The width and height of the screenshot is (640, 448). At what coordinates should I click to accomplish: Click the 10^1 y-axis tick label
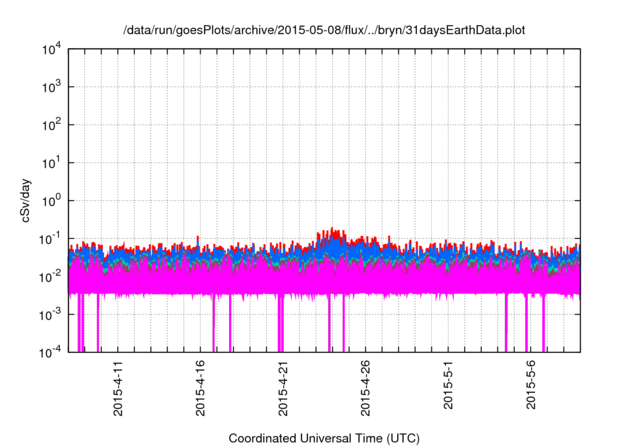[x=52, y=163]
